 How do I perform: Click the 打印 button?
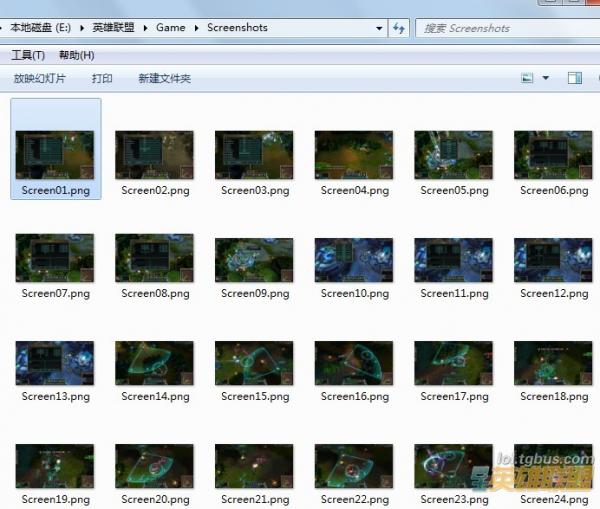[102, 78]
